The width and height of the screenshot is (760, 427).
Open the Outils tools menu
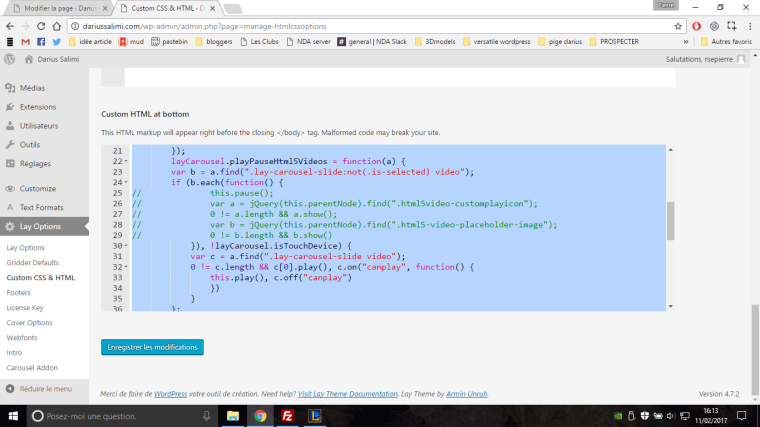29,145
